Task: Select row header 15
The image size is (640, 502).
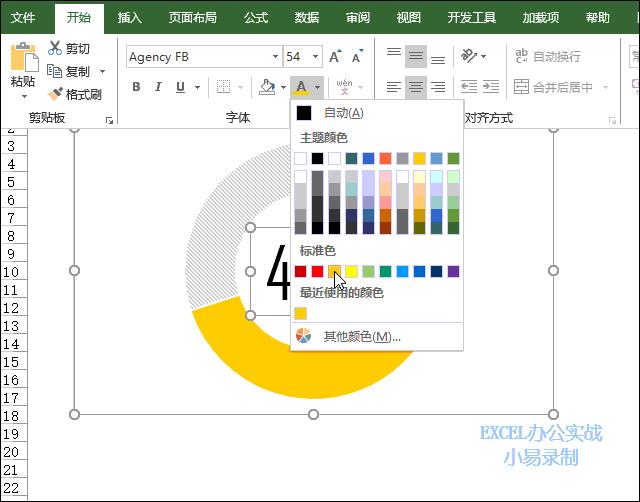Action: click(13, 362)
